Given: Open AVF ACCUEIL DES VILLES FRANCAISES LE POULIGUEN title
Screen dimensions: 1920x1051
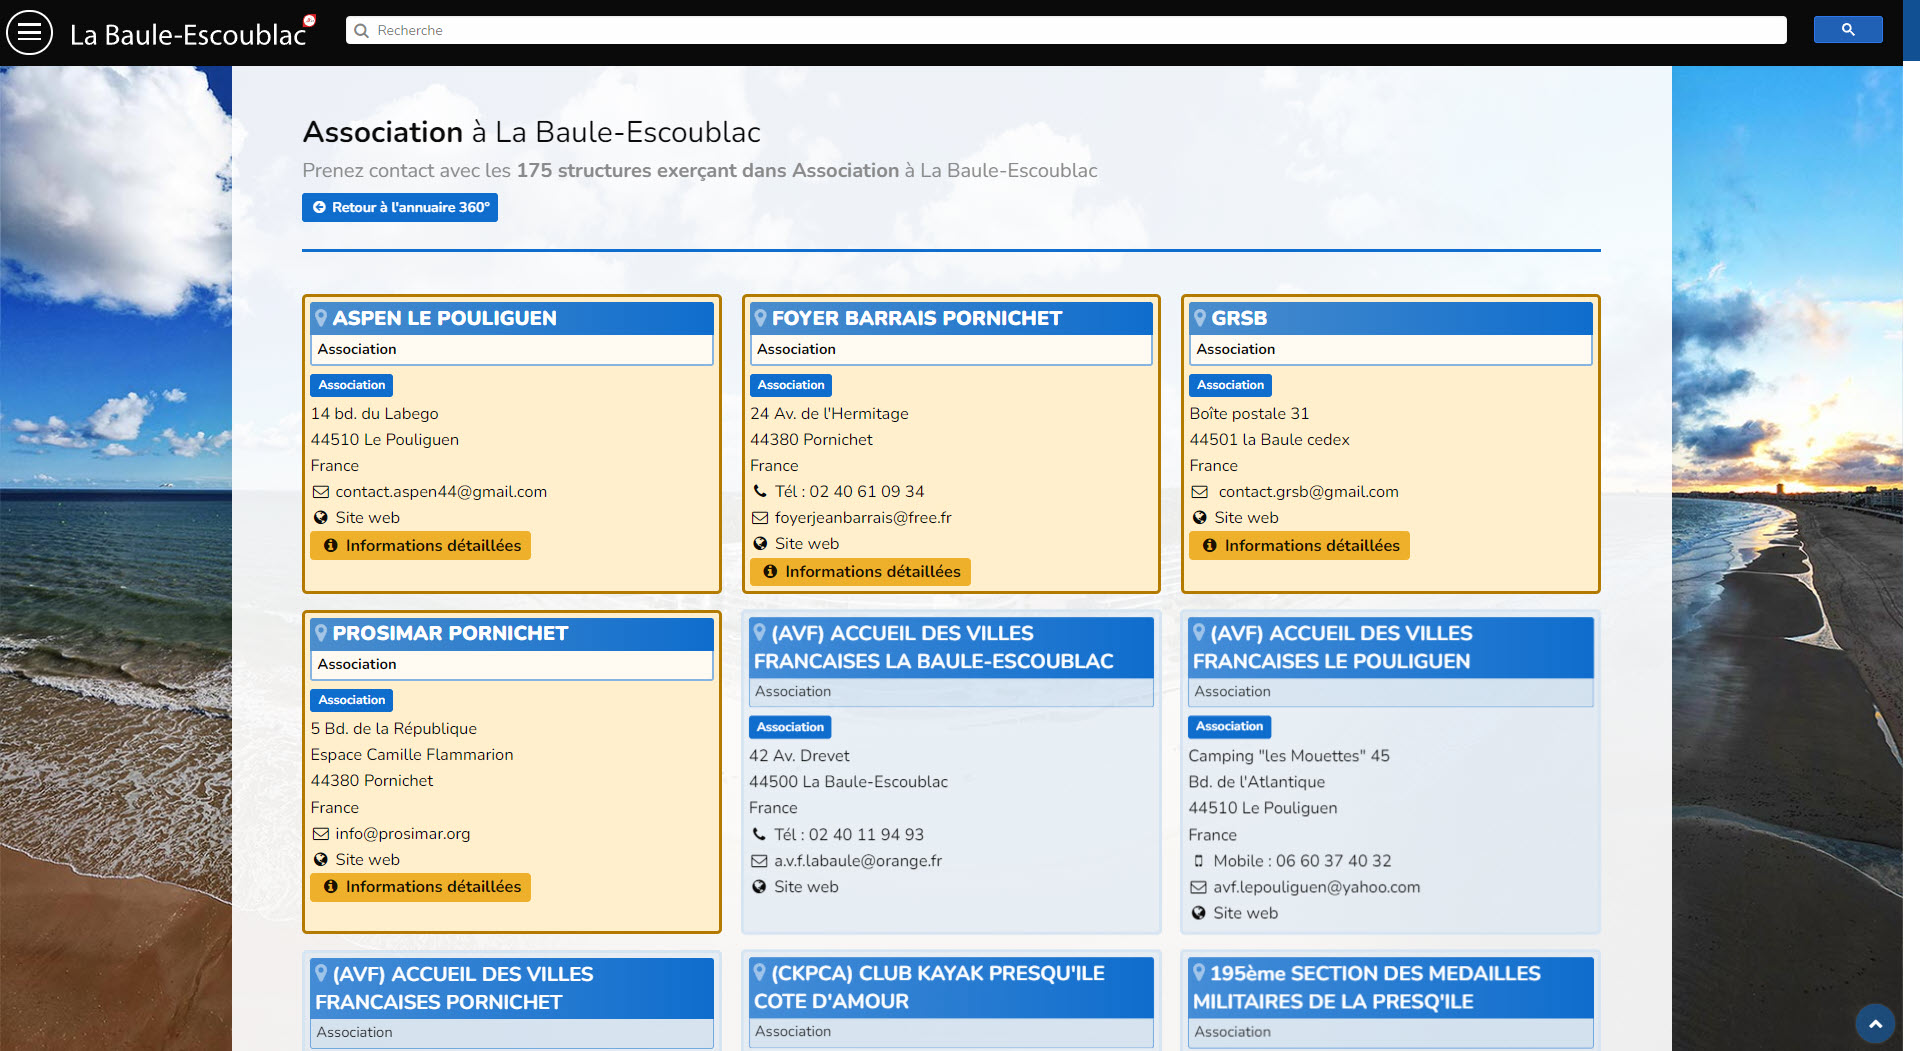Looking at the screenshot, I should click(1331, 647).
